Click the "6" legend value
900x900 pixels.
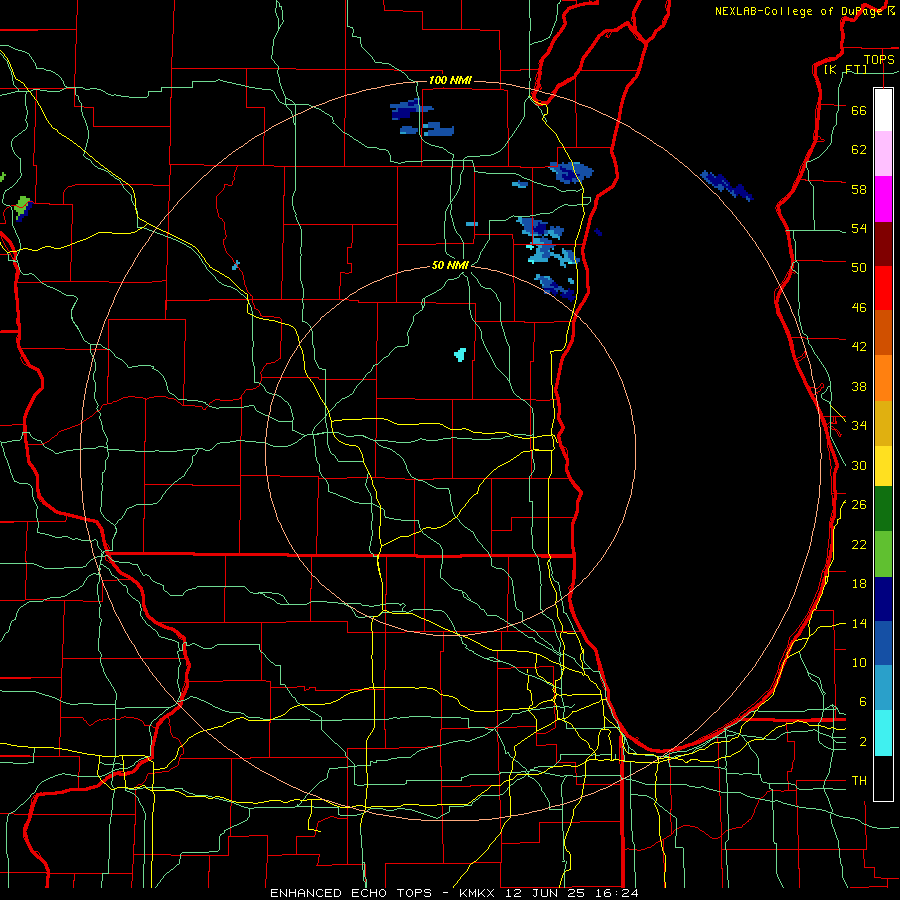(x=862, y=701)
